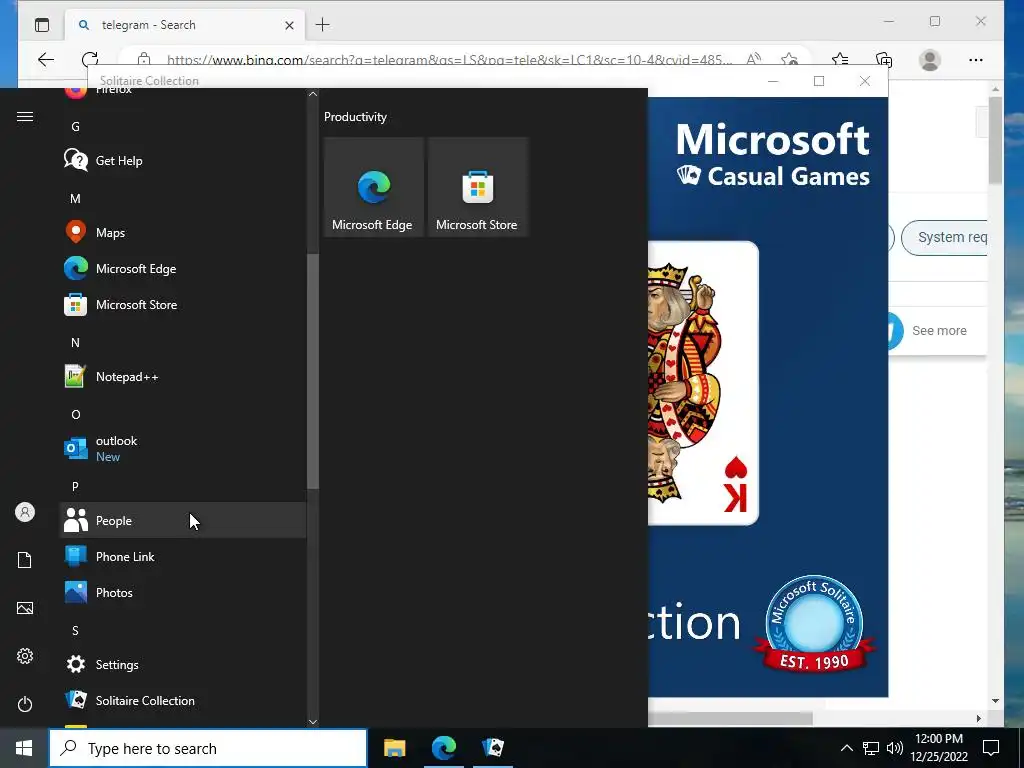Click the Microsoft Edge productivity tile
The image size is (1024, 768).
374,187
